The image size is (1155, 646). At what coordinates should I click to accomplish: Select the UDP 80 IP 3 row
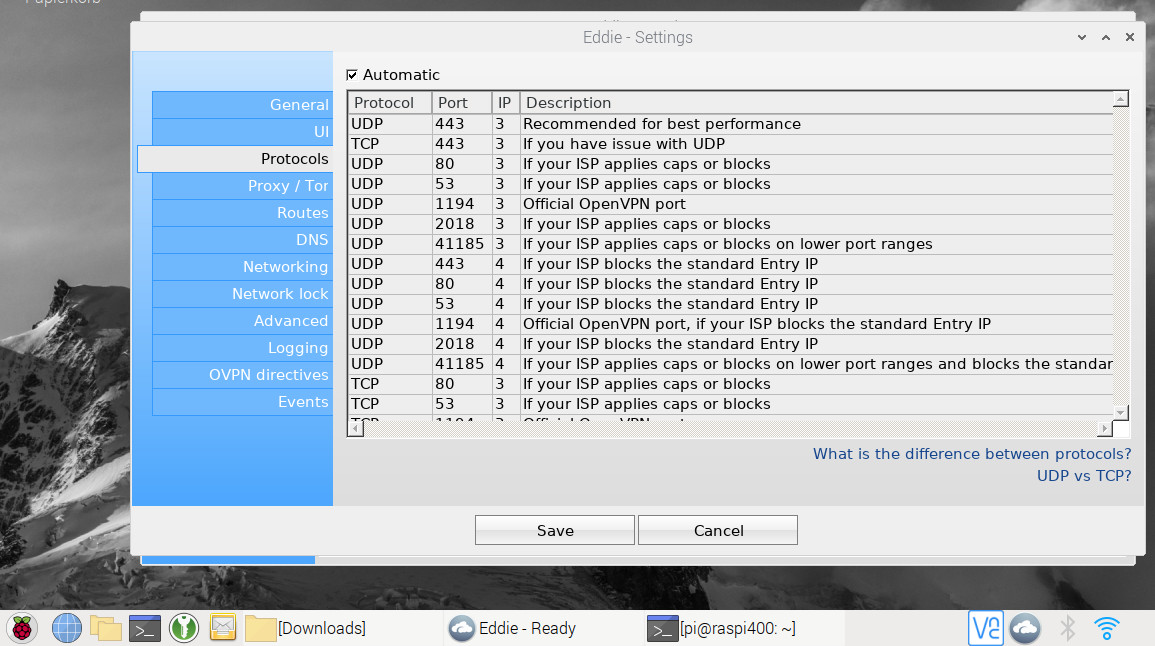(x=730, y=164)
